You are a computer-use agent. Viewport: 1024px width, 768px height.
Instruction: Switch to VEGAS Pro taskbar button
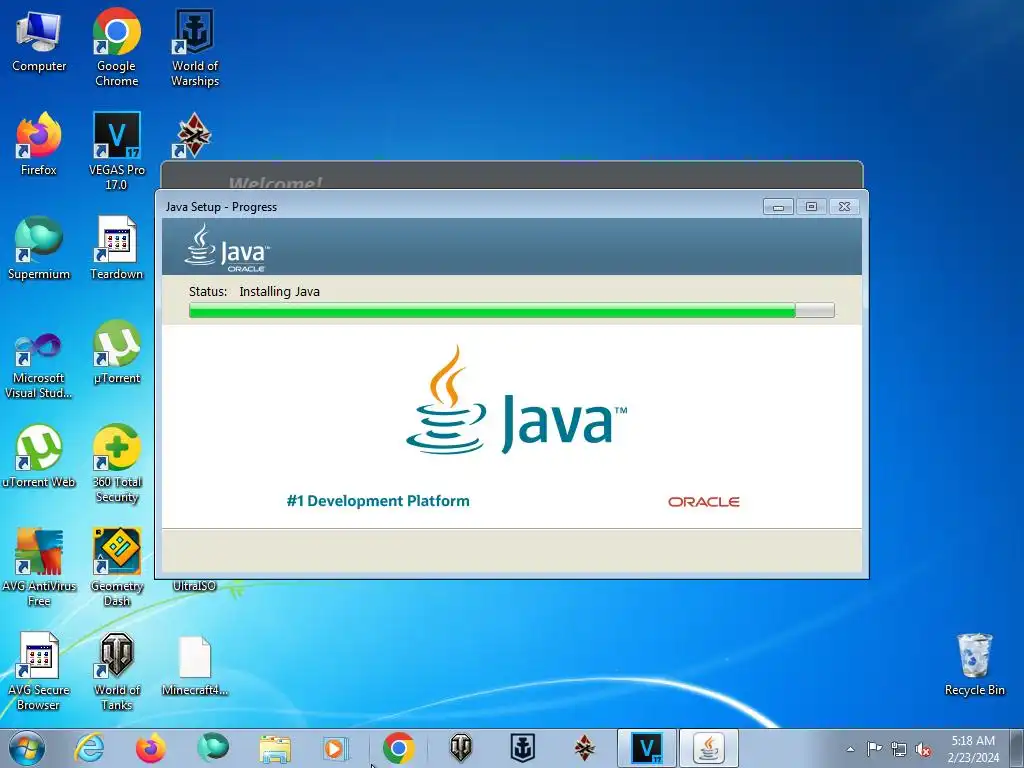pyautogui.click(x=647, y=748)
